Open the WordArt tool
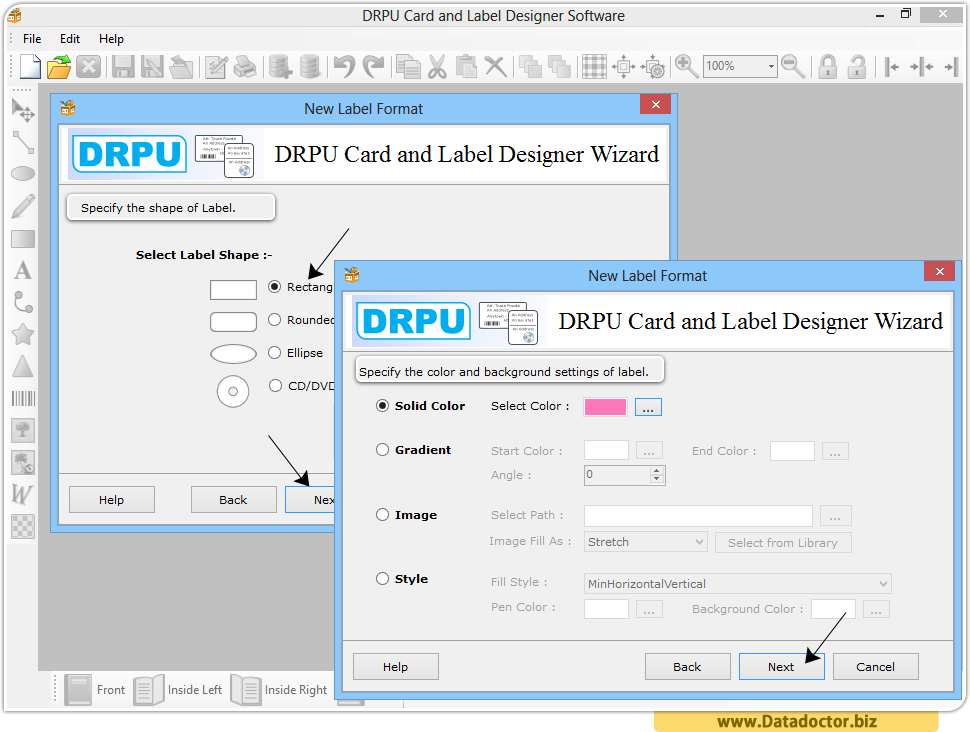Screen dimensions: 970x732 22,493
